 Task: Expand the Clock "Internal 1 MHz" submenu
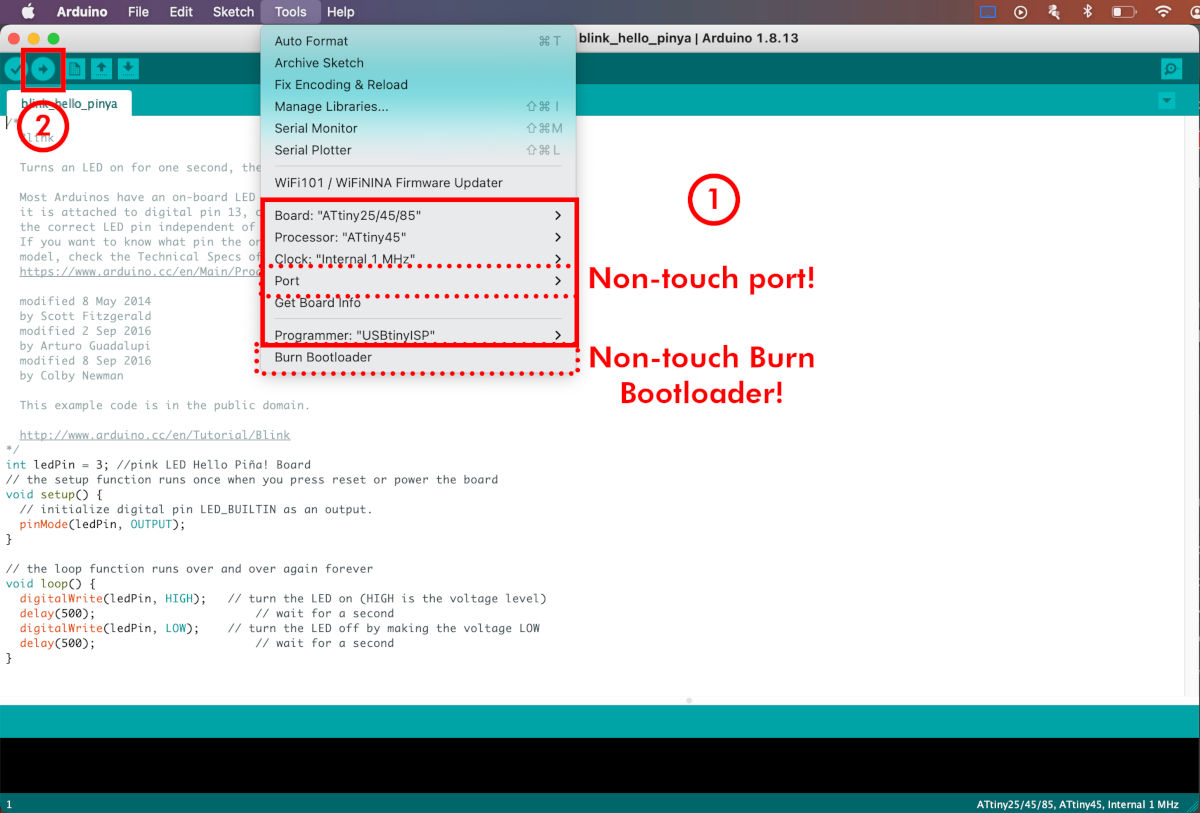click(x=418, y=259)
